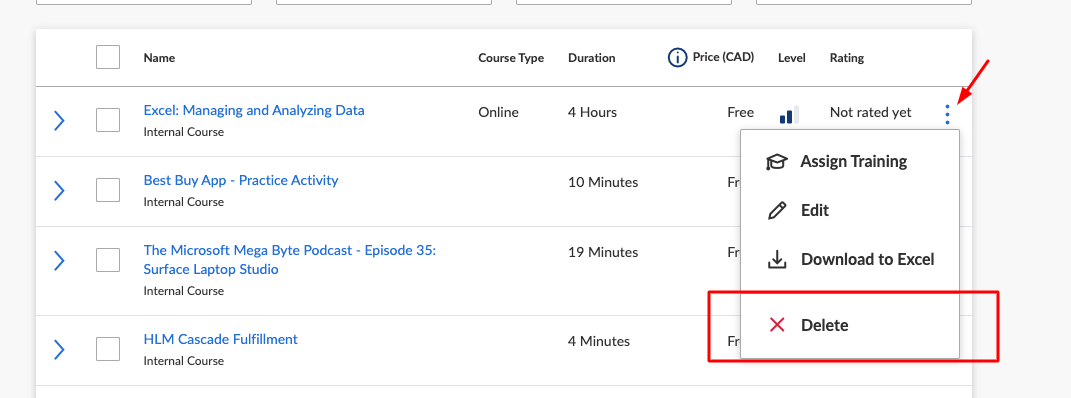The height and width of the screenshot is (398, 1071).
Task: Select the Microsoft Mega Byte Podcast row checkbox
Action: click(108, 259)
